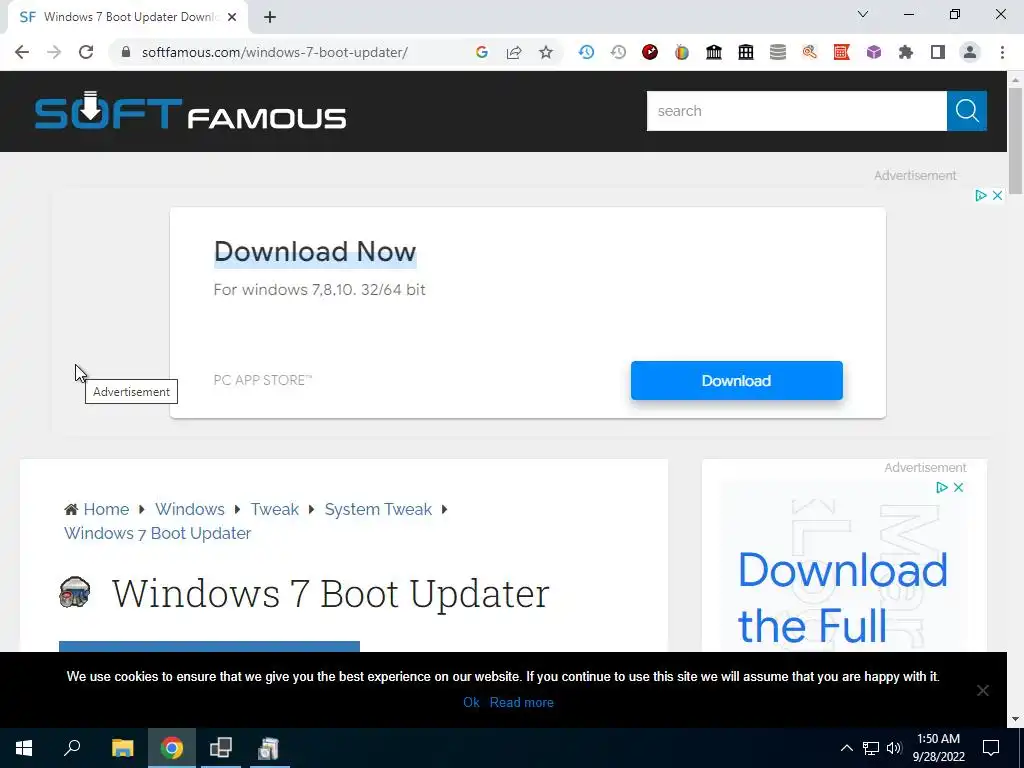Click the Google icon in the address bar
1024x768 pixels.
(482, 52)
